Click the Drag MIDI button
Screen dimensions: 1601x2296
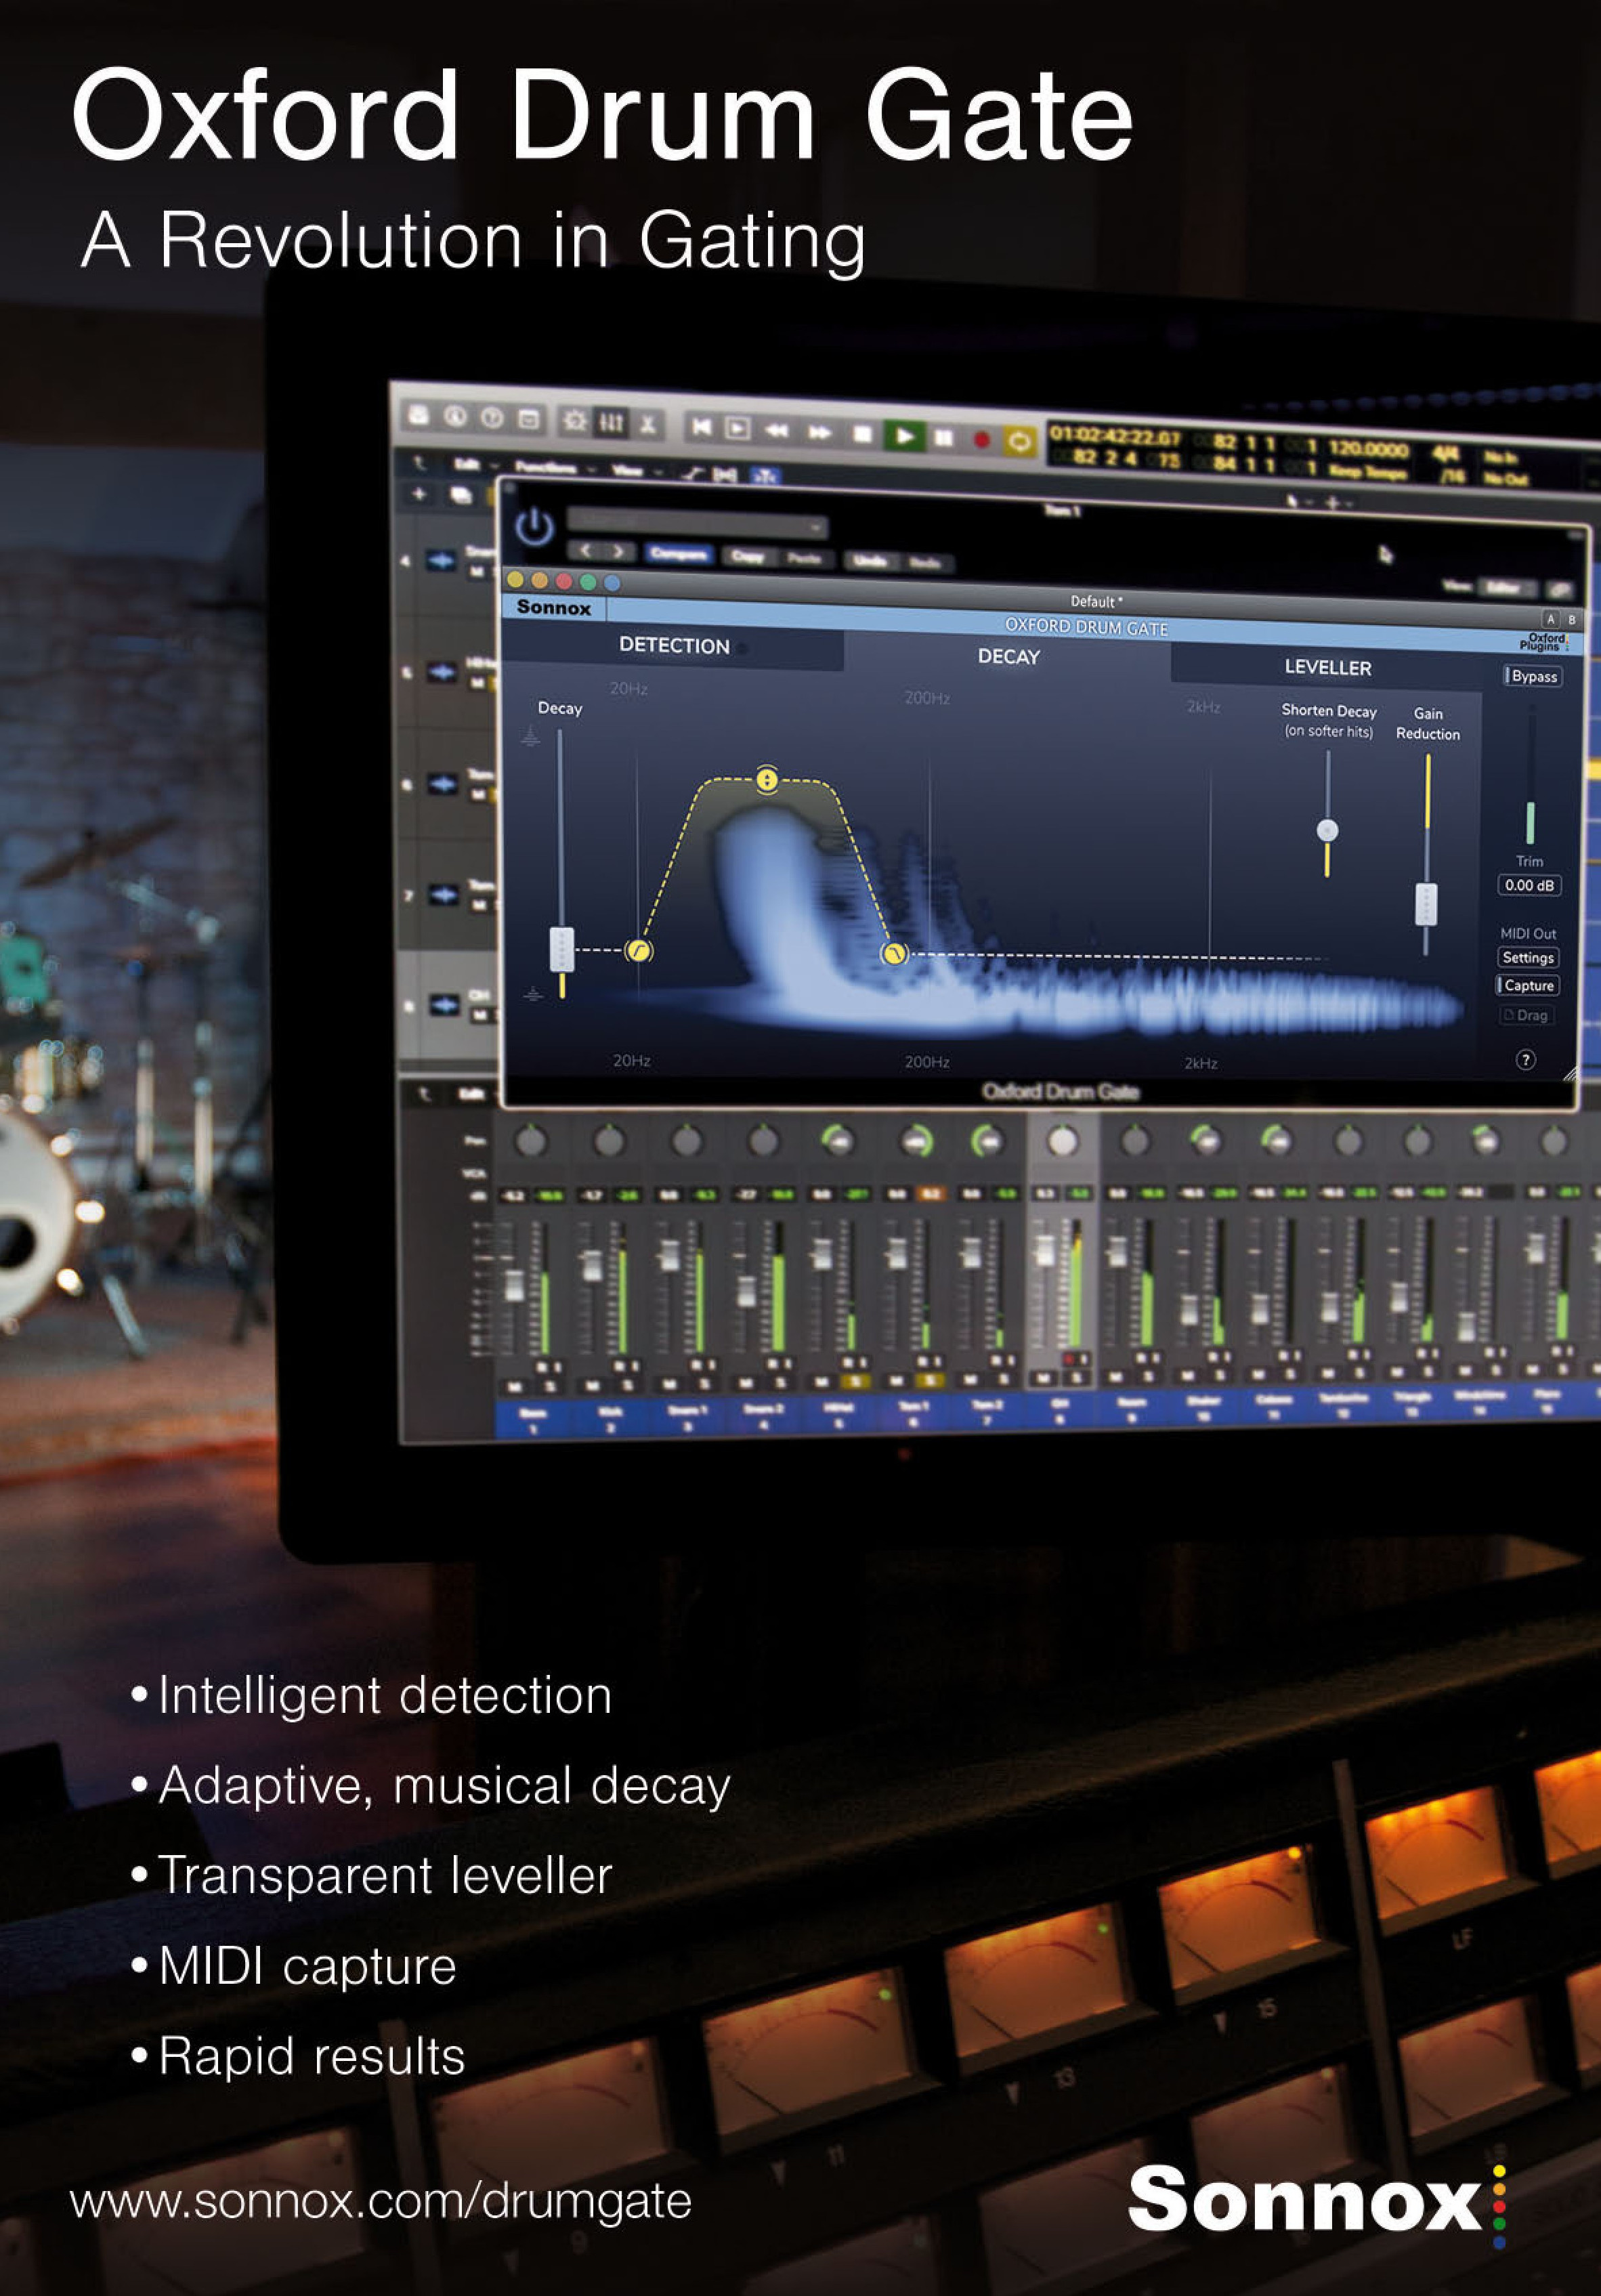1526,1015
